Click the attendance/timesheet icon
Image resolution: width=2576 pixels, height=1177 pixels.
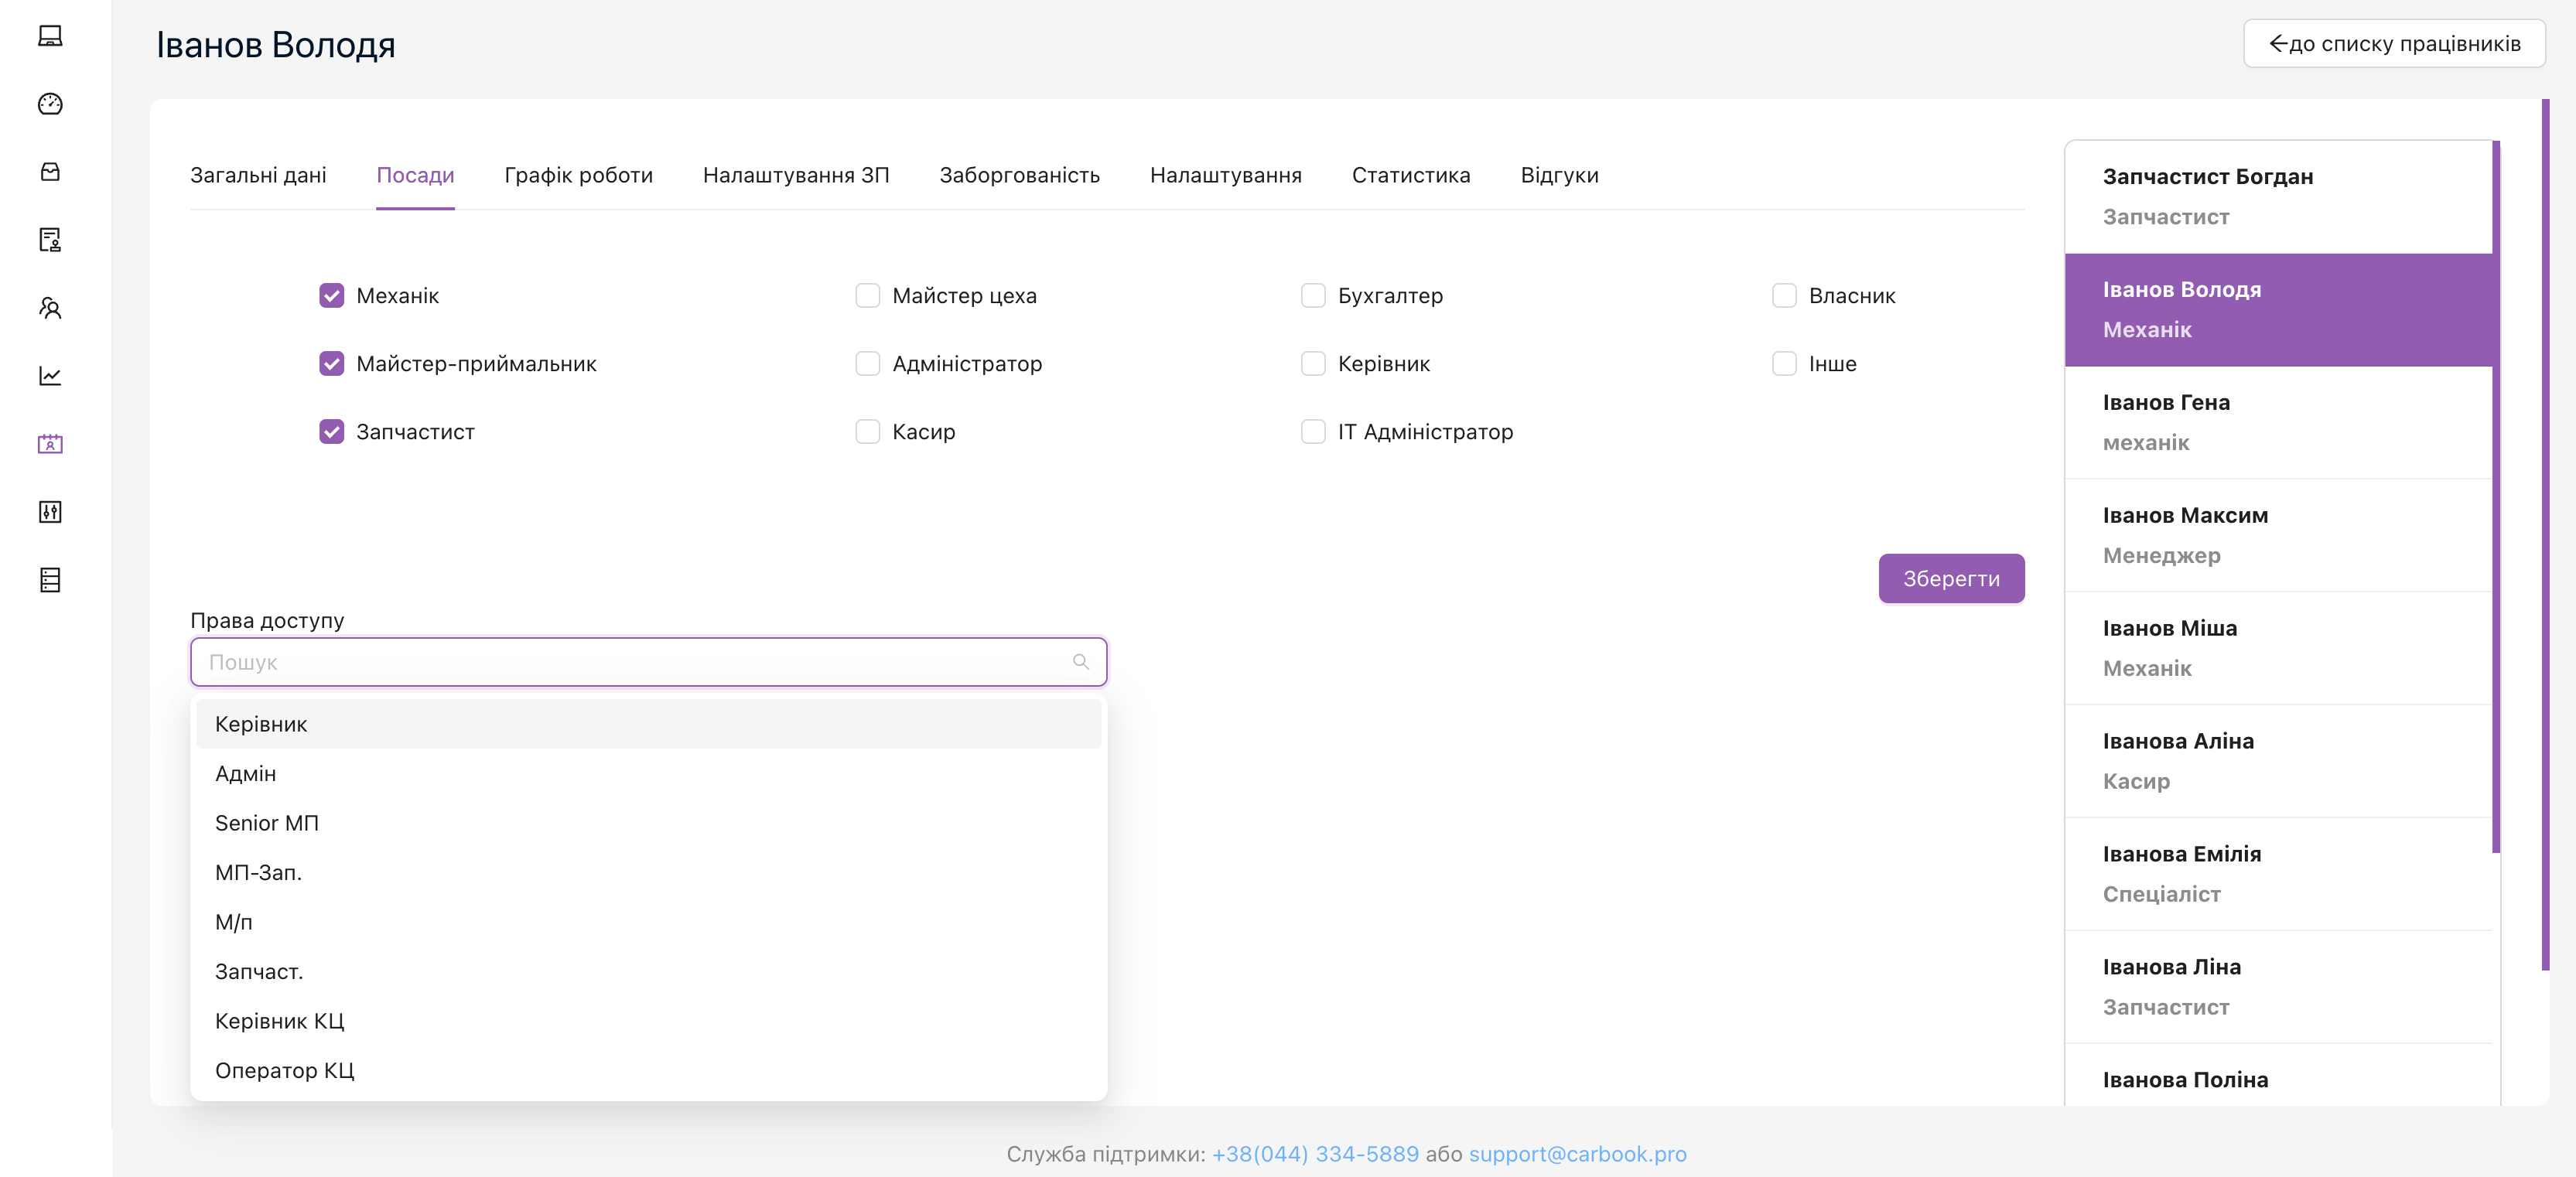pos(50,443)
